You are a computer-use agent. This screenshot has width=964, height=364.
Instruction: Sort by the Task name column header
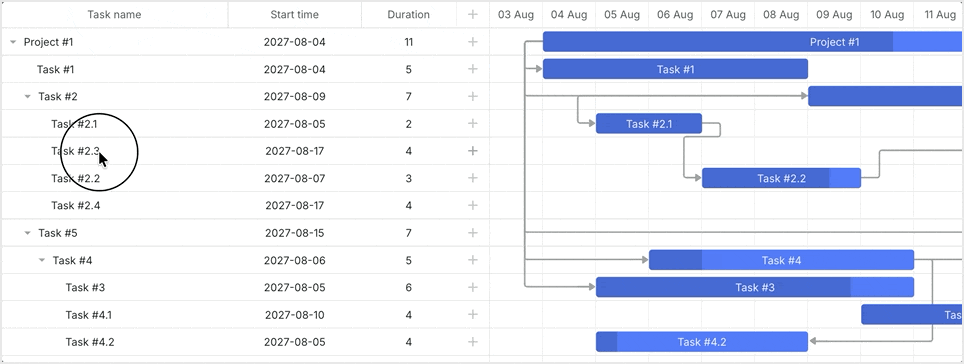[x=114, y=15]
